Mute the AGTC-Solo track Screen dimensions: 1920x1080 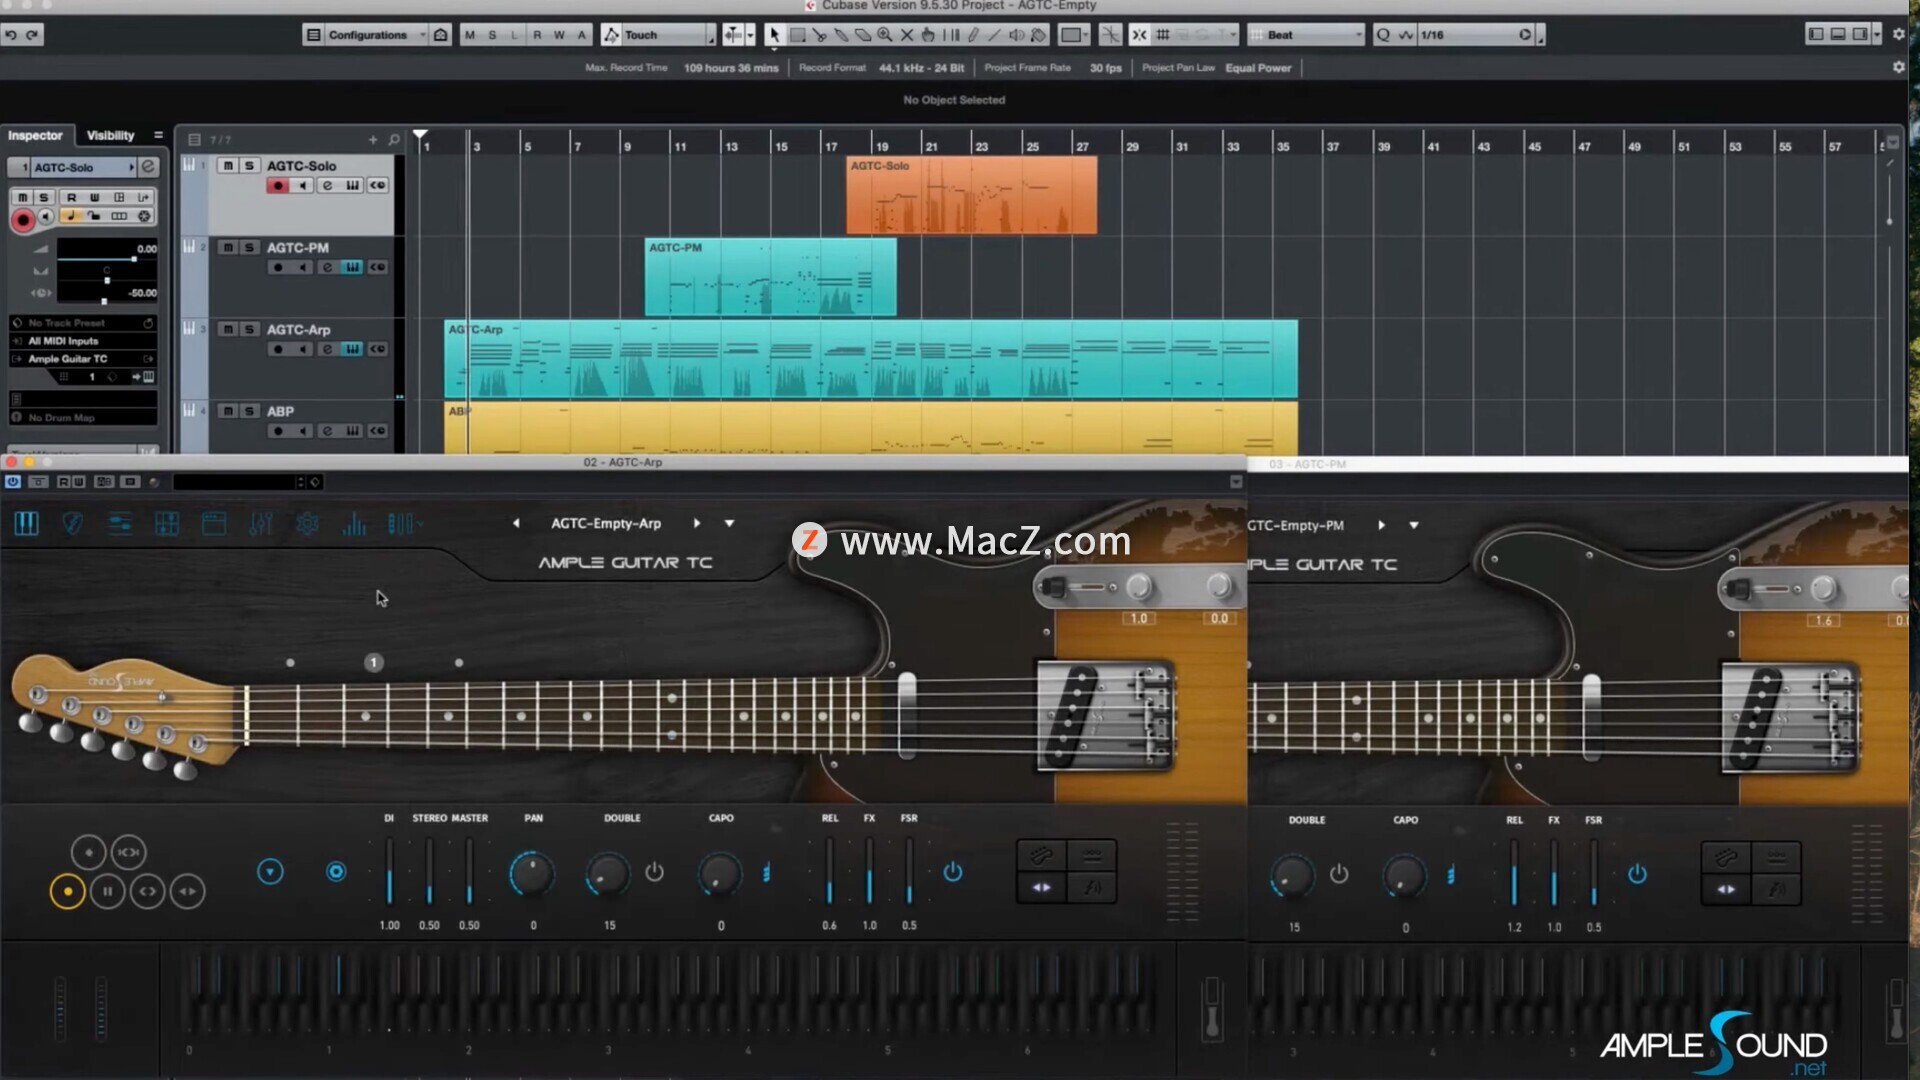point(228,166)
